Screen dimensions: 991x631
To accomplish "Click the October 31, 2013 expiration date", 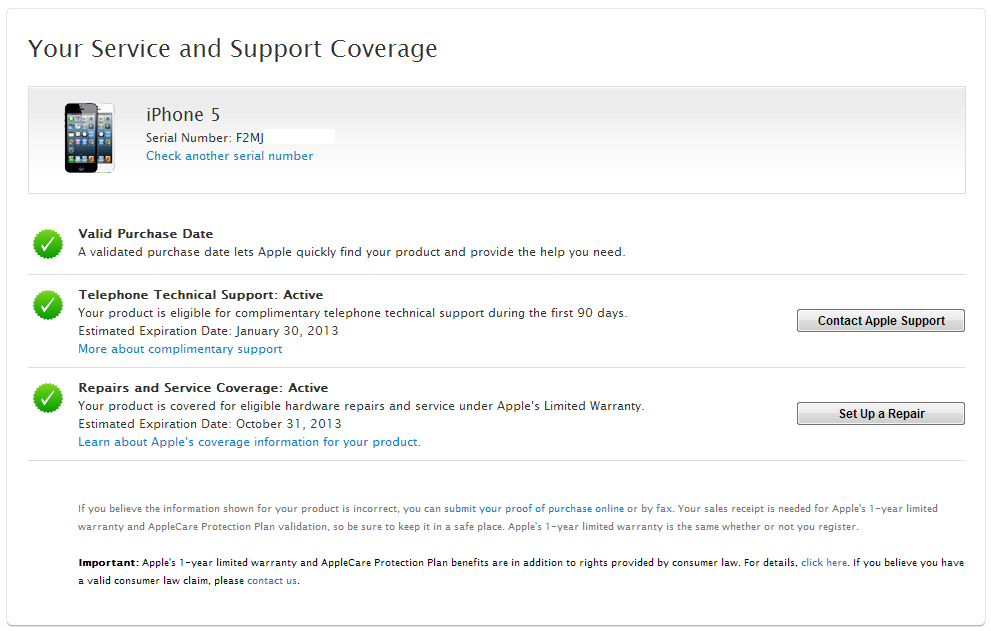I will pyautogui.click(x=288, y=424).
